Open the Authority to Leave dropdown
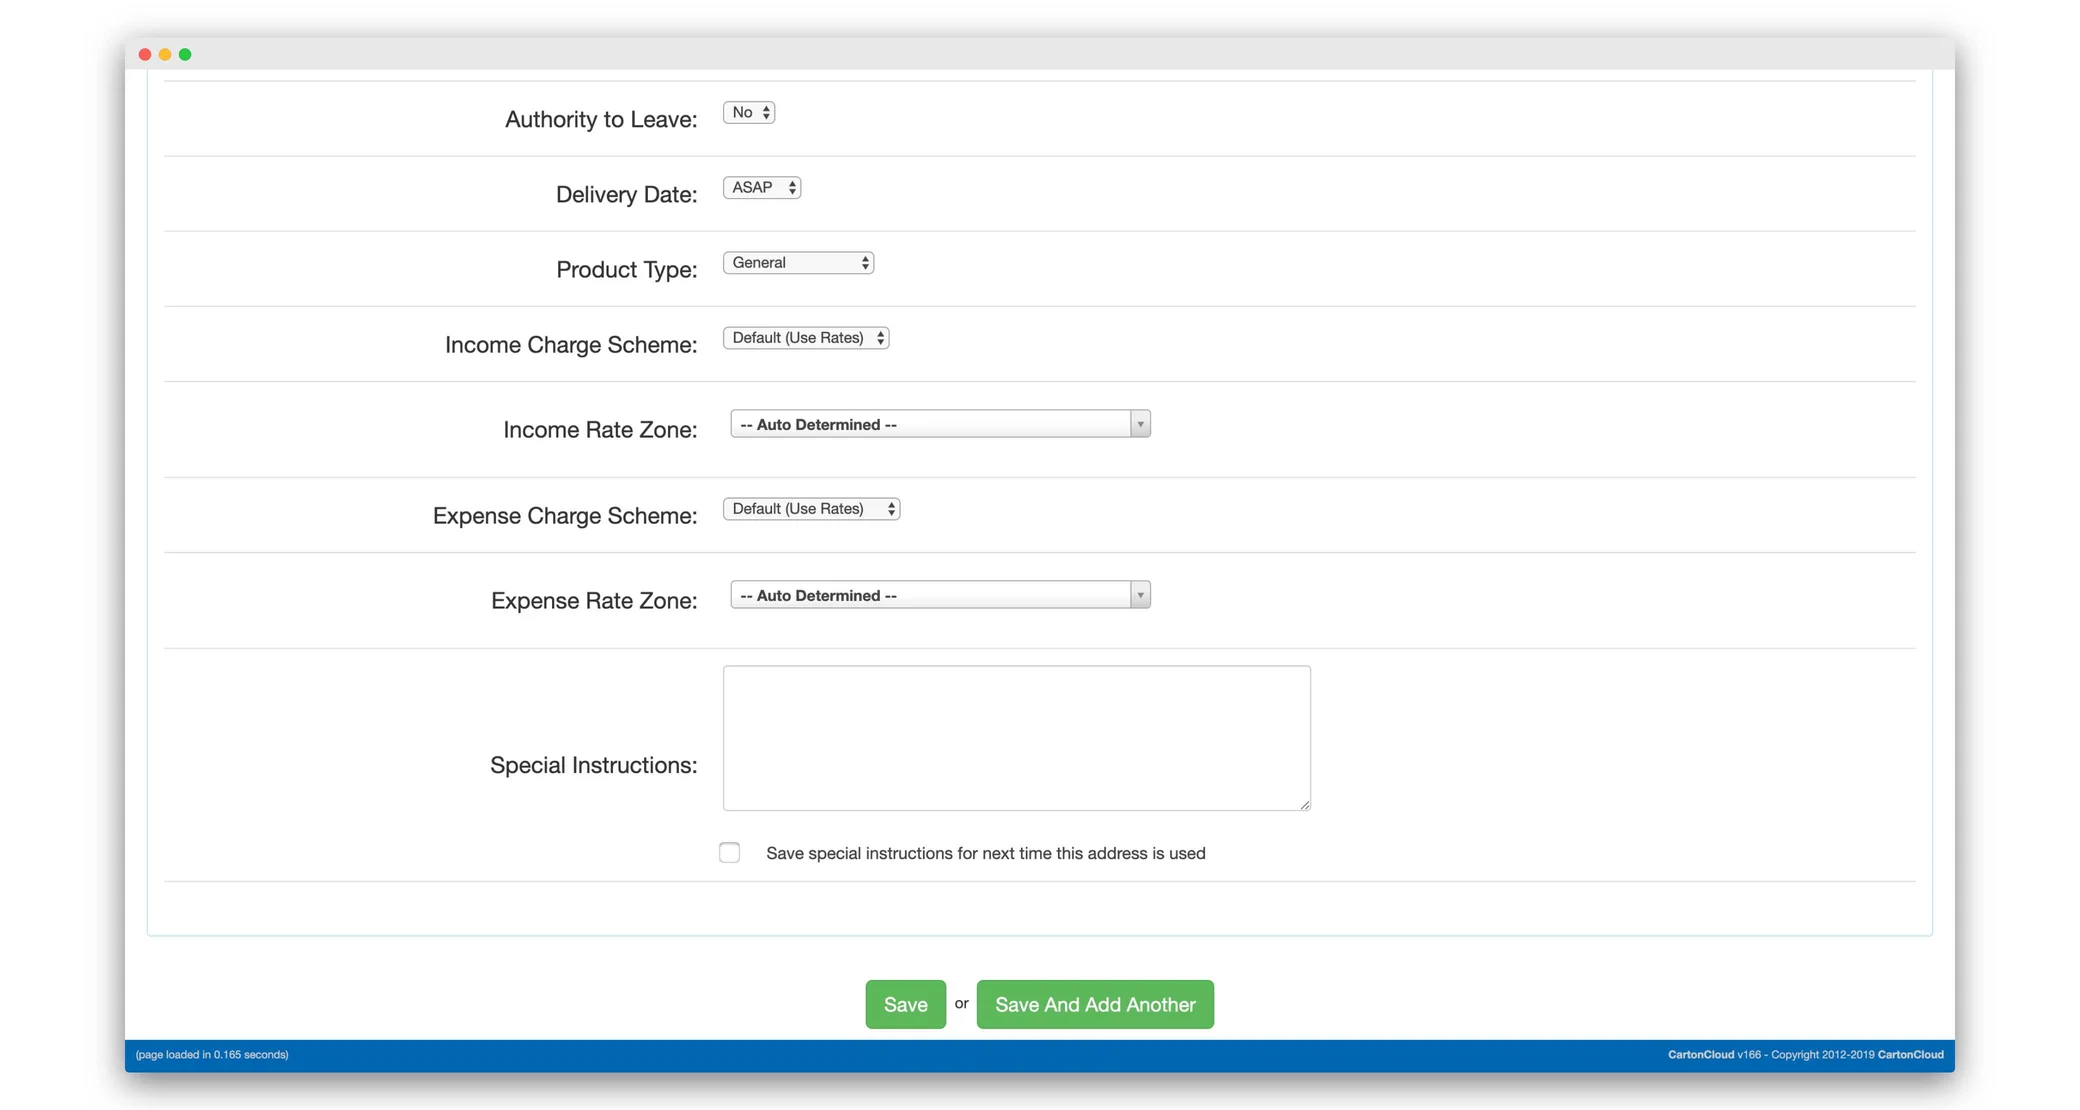The width and height of the screenshot is (2080, 1110). [x=748, y=113]
